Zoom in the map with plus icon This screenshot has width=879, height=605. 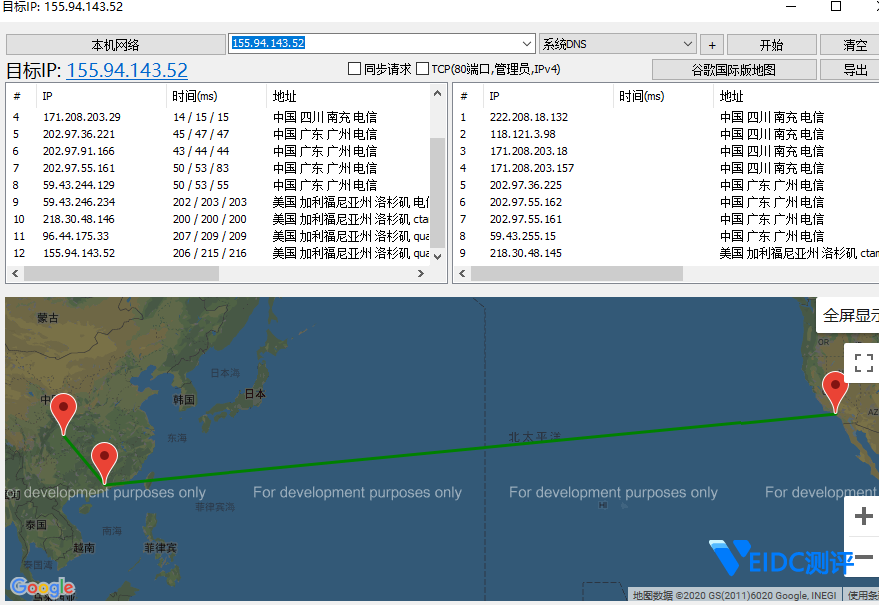(864, 516)
